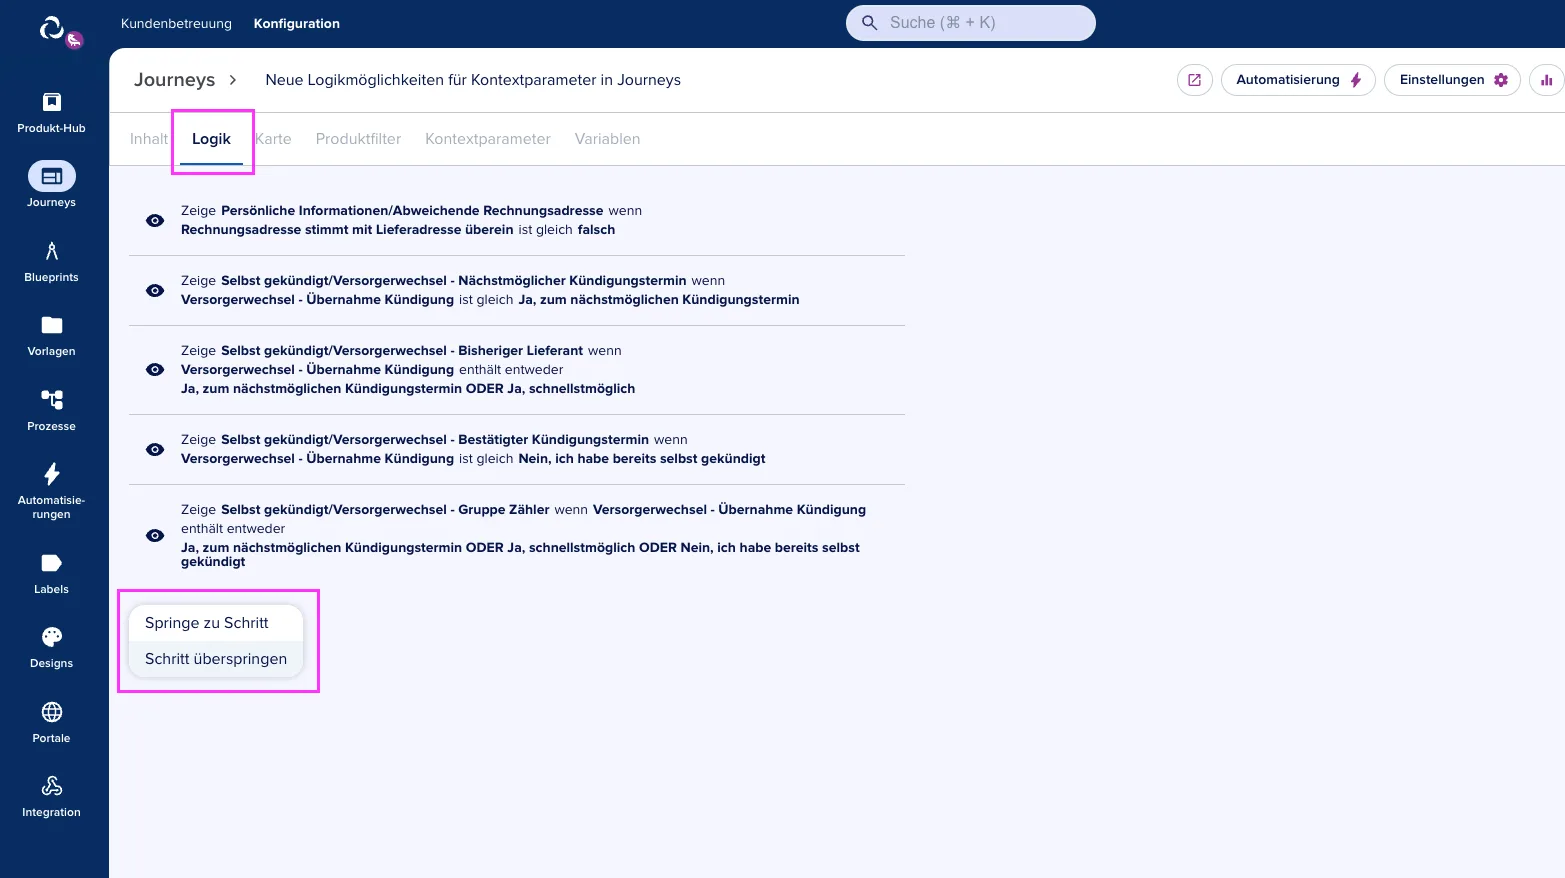Open Konfiguration in top navigation
Screen dimensions: 1565x878
tap(297, 23)
